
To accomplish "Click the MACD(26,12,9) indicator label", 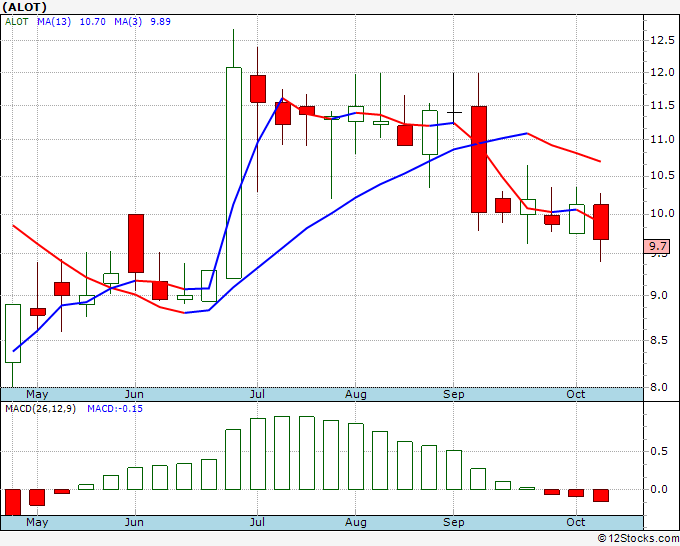I will pos(40,409).
